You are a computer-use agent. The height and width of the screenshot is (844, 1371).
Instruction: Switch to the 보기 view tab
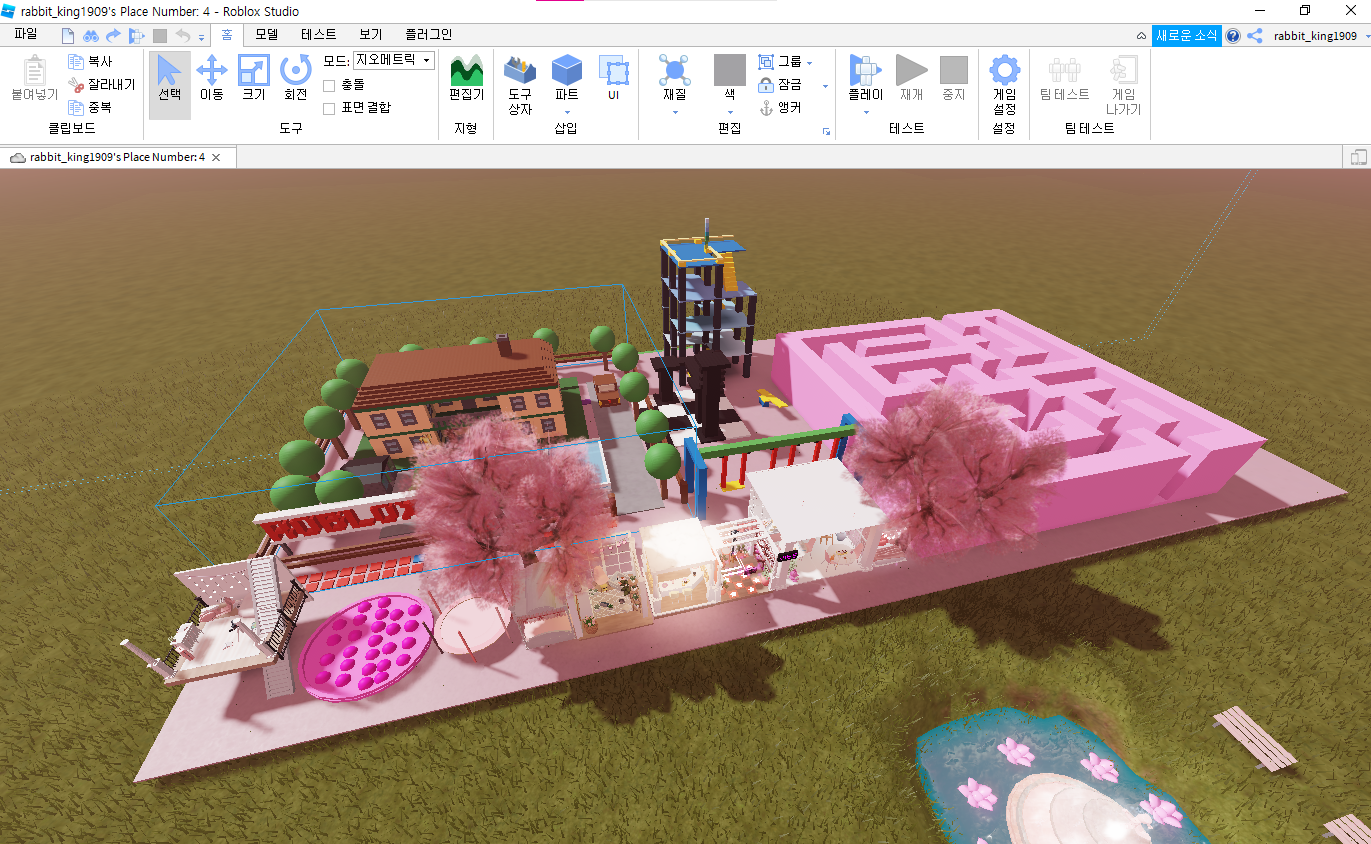click(371, 35)
